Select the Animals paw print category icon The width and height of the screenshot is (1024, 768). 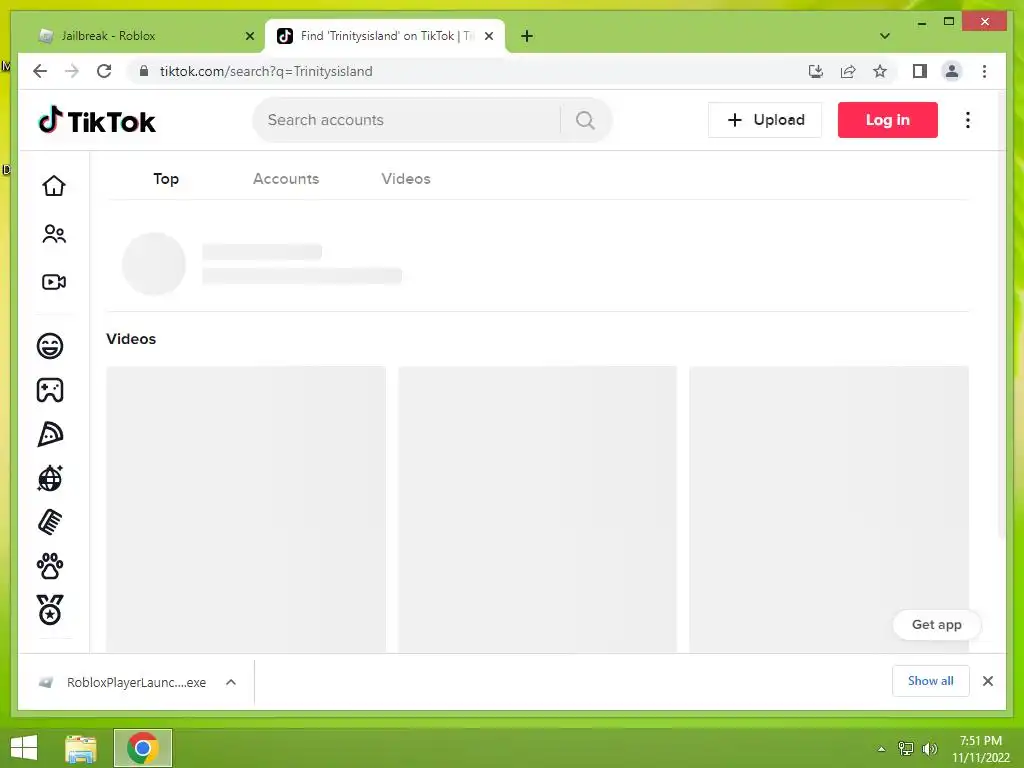click(x=50, y=566)
